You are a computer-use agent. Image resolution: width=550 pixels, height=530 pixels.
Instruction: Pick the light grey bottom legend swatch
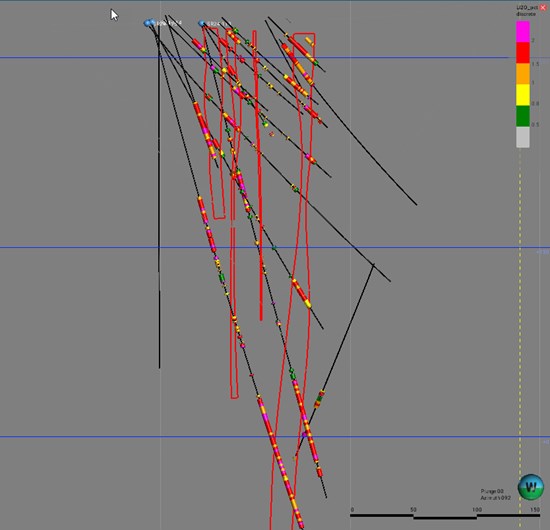pyautogui.click(x=523, y=137)
